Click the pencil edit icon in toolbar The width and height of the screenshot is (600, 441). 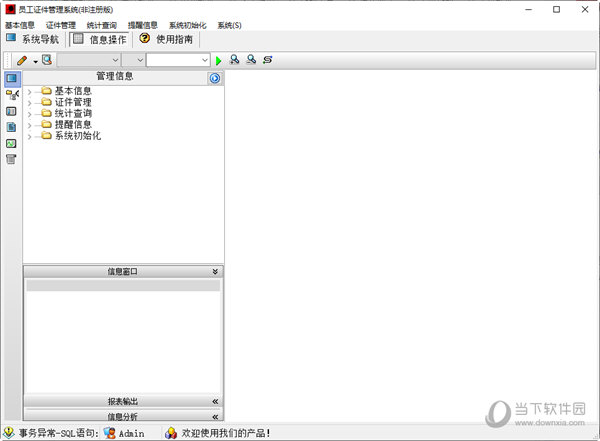(22, 60)
